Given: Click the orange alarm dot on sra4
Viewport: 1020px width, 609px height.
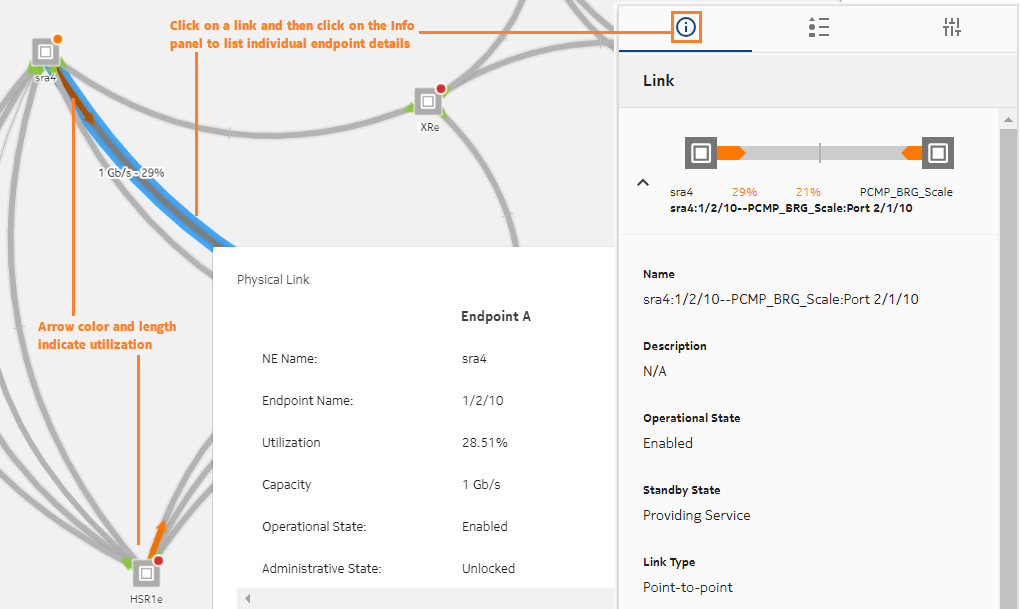Looking at the screenshot, I should pyautogui.click(x=58, y=39).
